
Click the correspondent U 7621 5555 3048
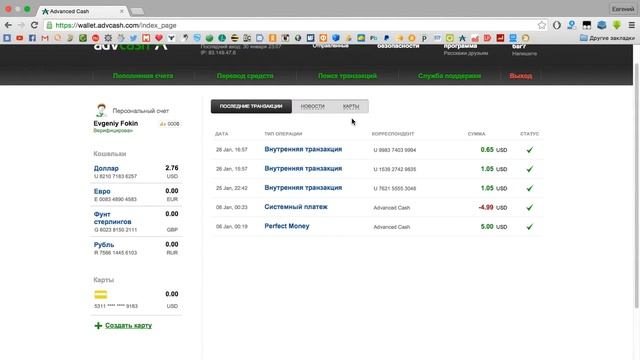click(x=395, y=189)
